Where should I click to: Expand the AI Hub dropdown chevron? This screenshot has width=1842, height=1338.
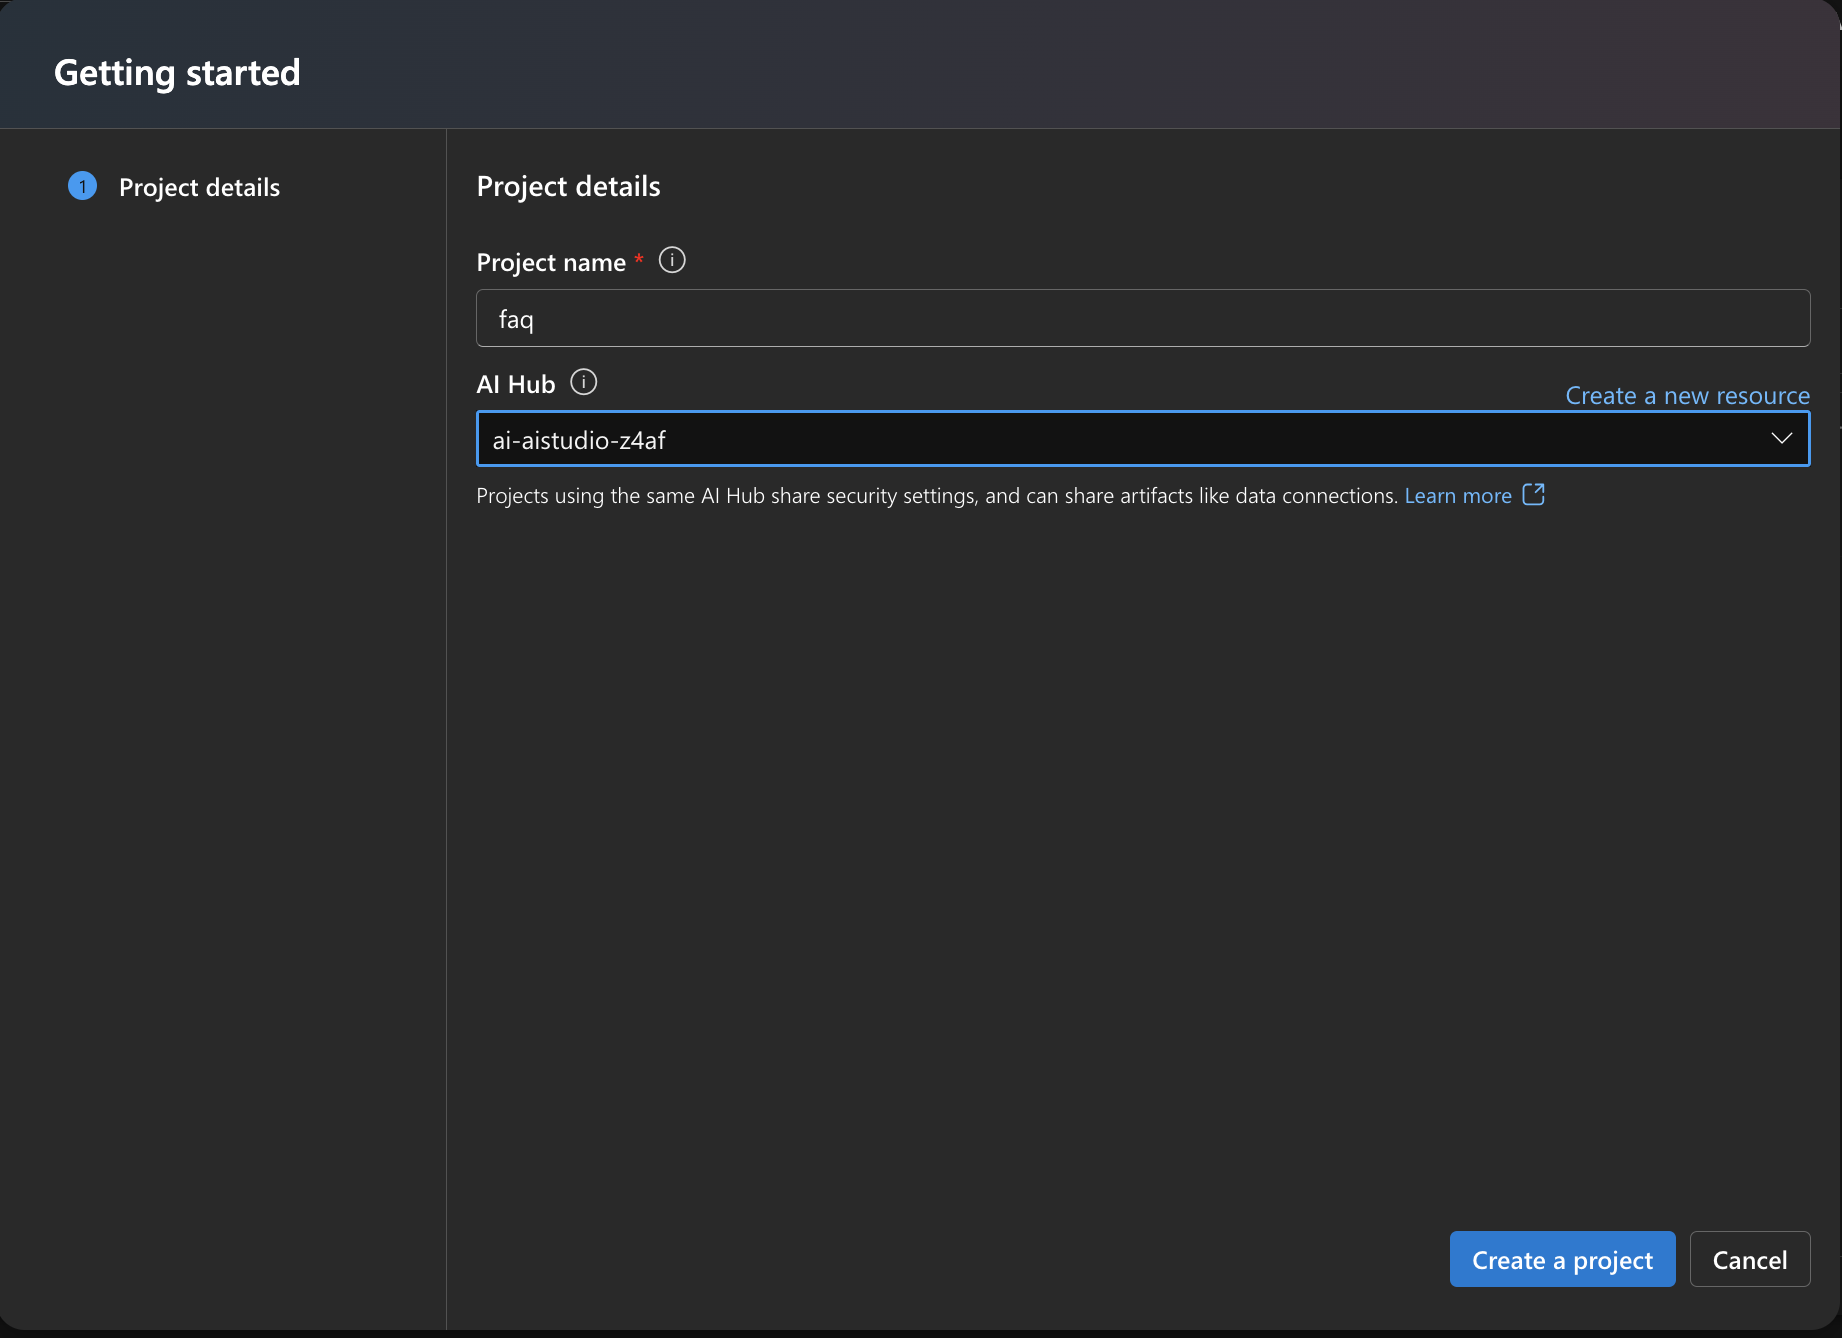coord(1781,438)
